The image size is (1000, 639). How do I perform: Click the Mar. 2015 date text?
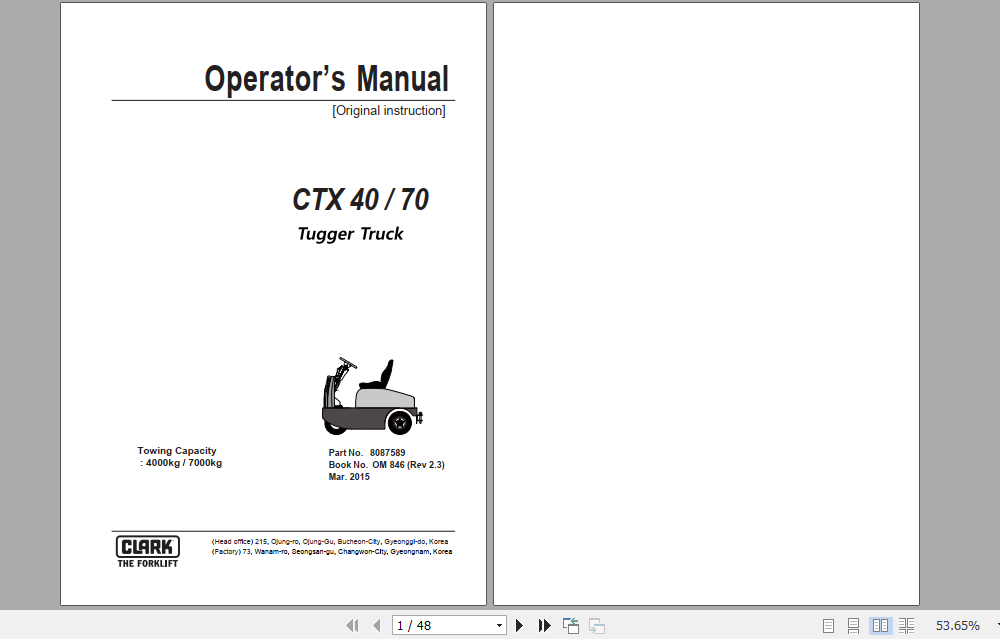(349, 476)
